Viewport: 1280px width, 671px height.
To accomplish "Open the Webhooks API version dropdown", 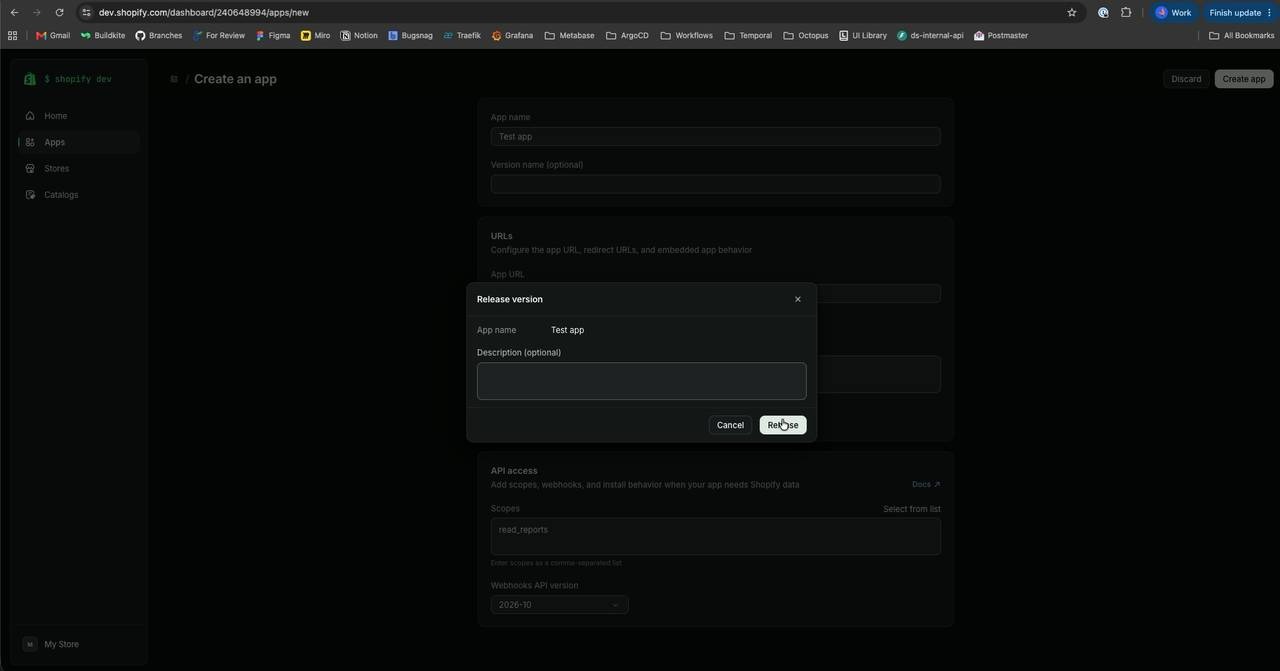I will (x=559, y=605).
